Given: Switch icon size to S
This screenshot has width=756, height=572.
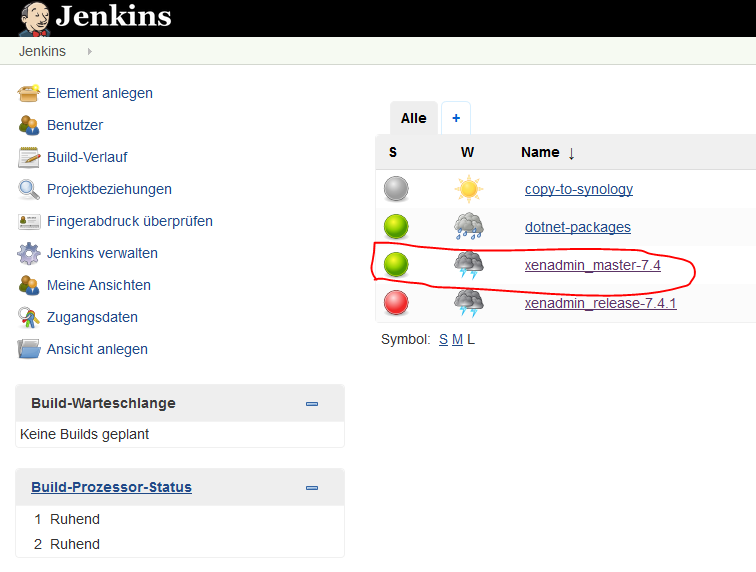Looking at the screenshot, I should pyautogui.click(x=444, y=340).
